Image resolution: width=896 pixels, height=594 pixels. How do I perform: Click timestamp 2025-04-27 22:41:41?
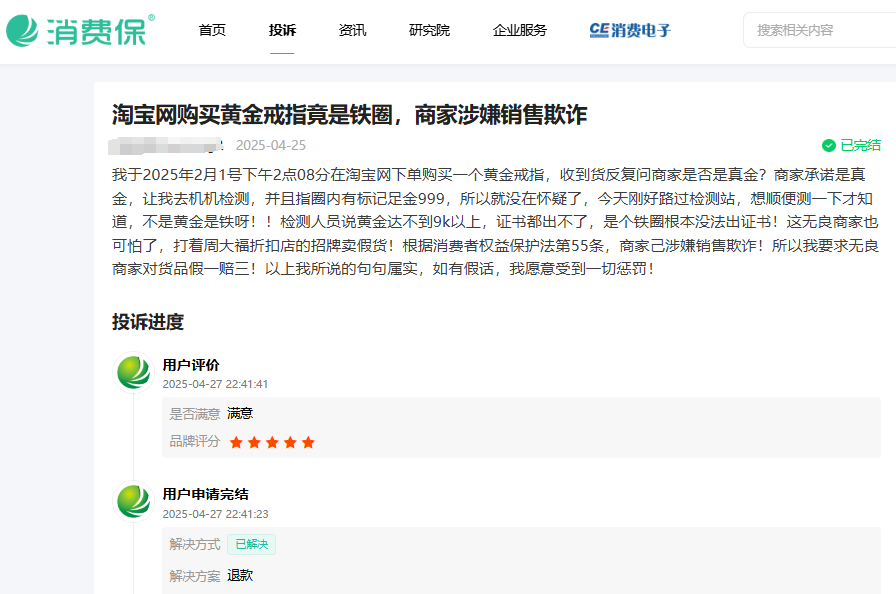(x=215, y=384)
